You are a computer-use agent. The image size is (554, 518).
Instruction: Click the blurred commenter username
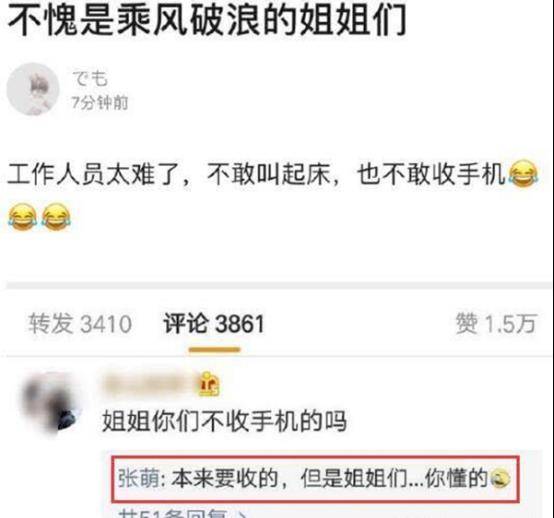coord(148,384)
